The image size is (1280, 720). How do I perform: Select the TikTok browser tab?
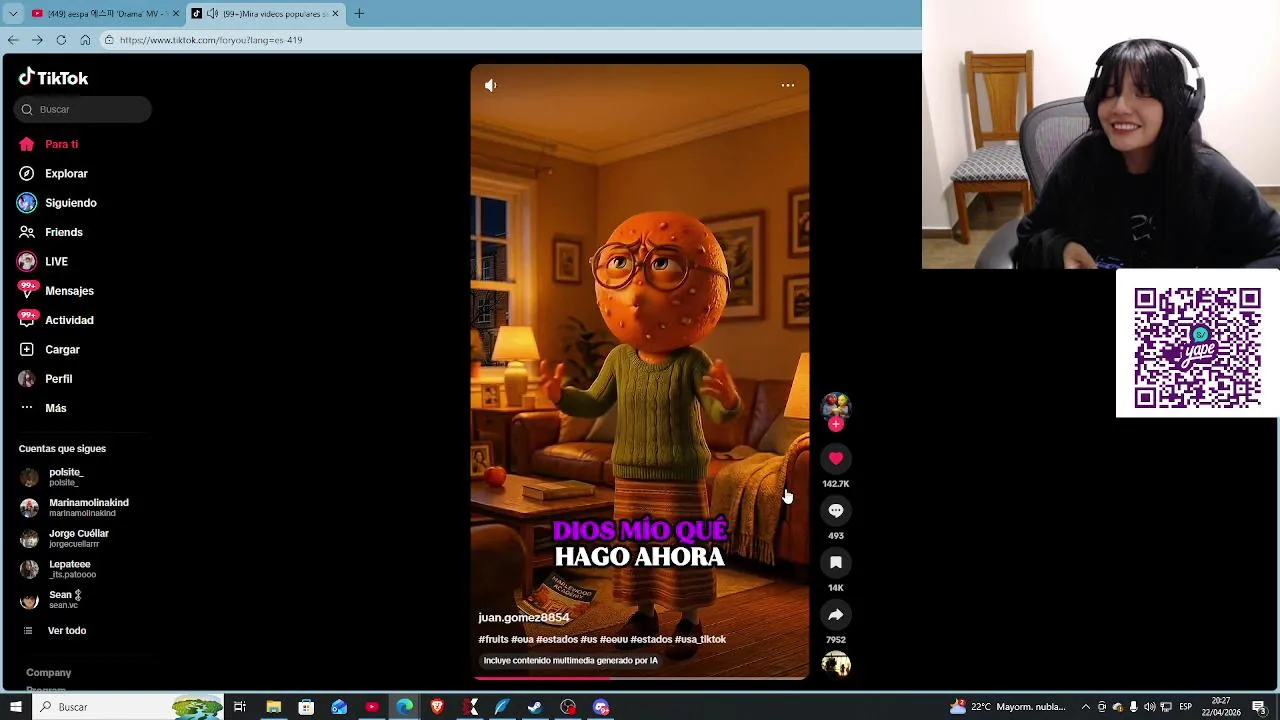point(265,14)
